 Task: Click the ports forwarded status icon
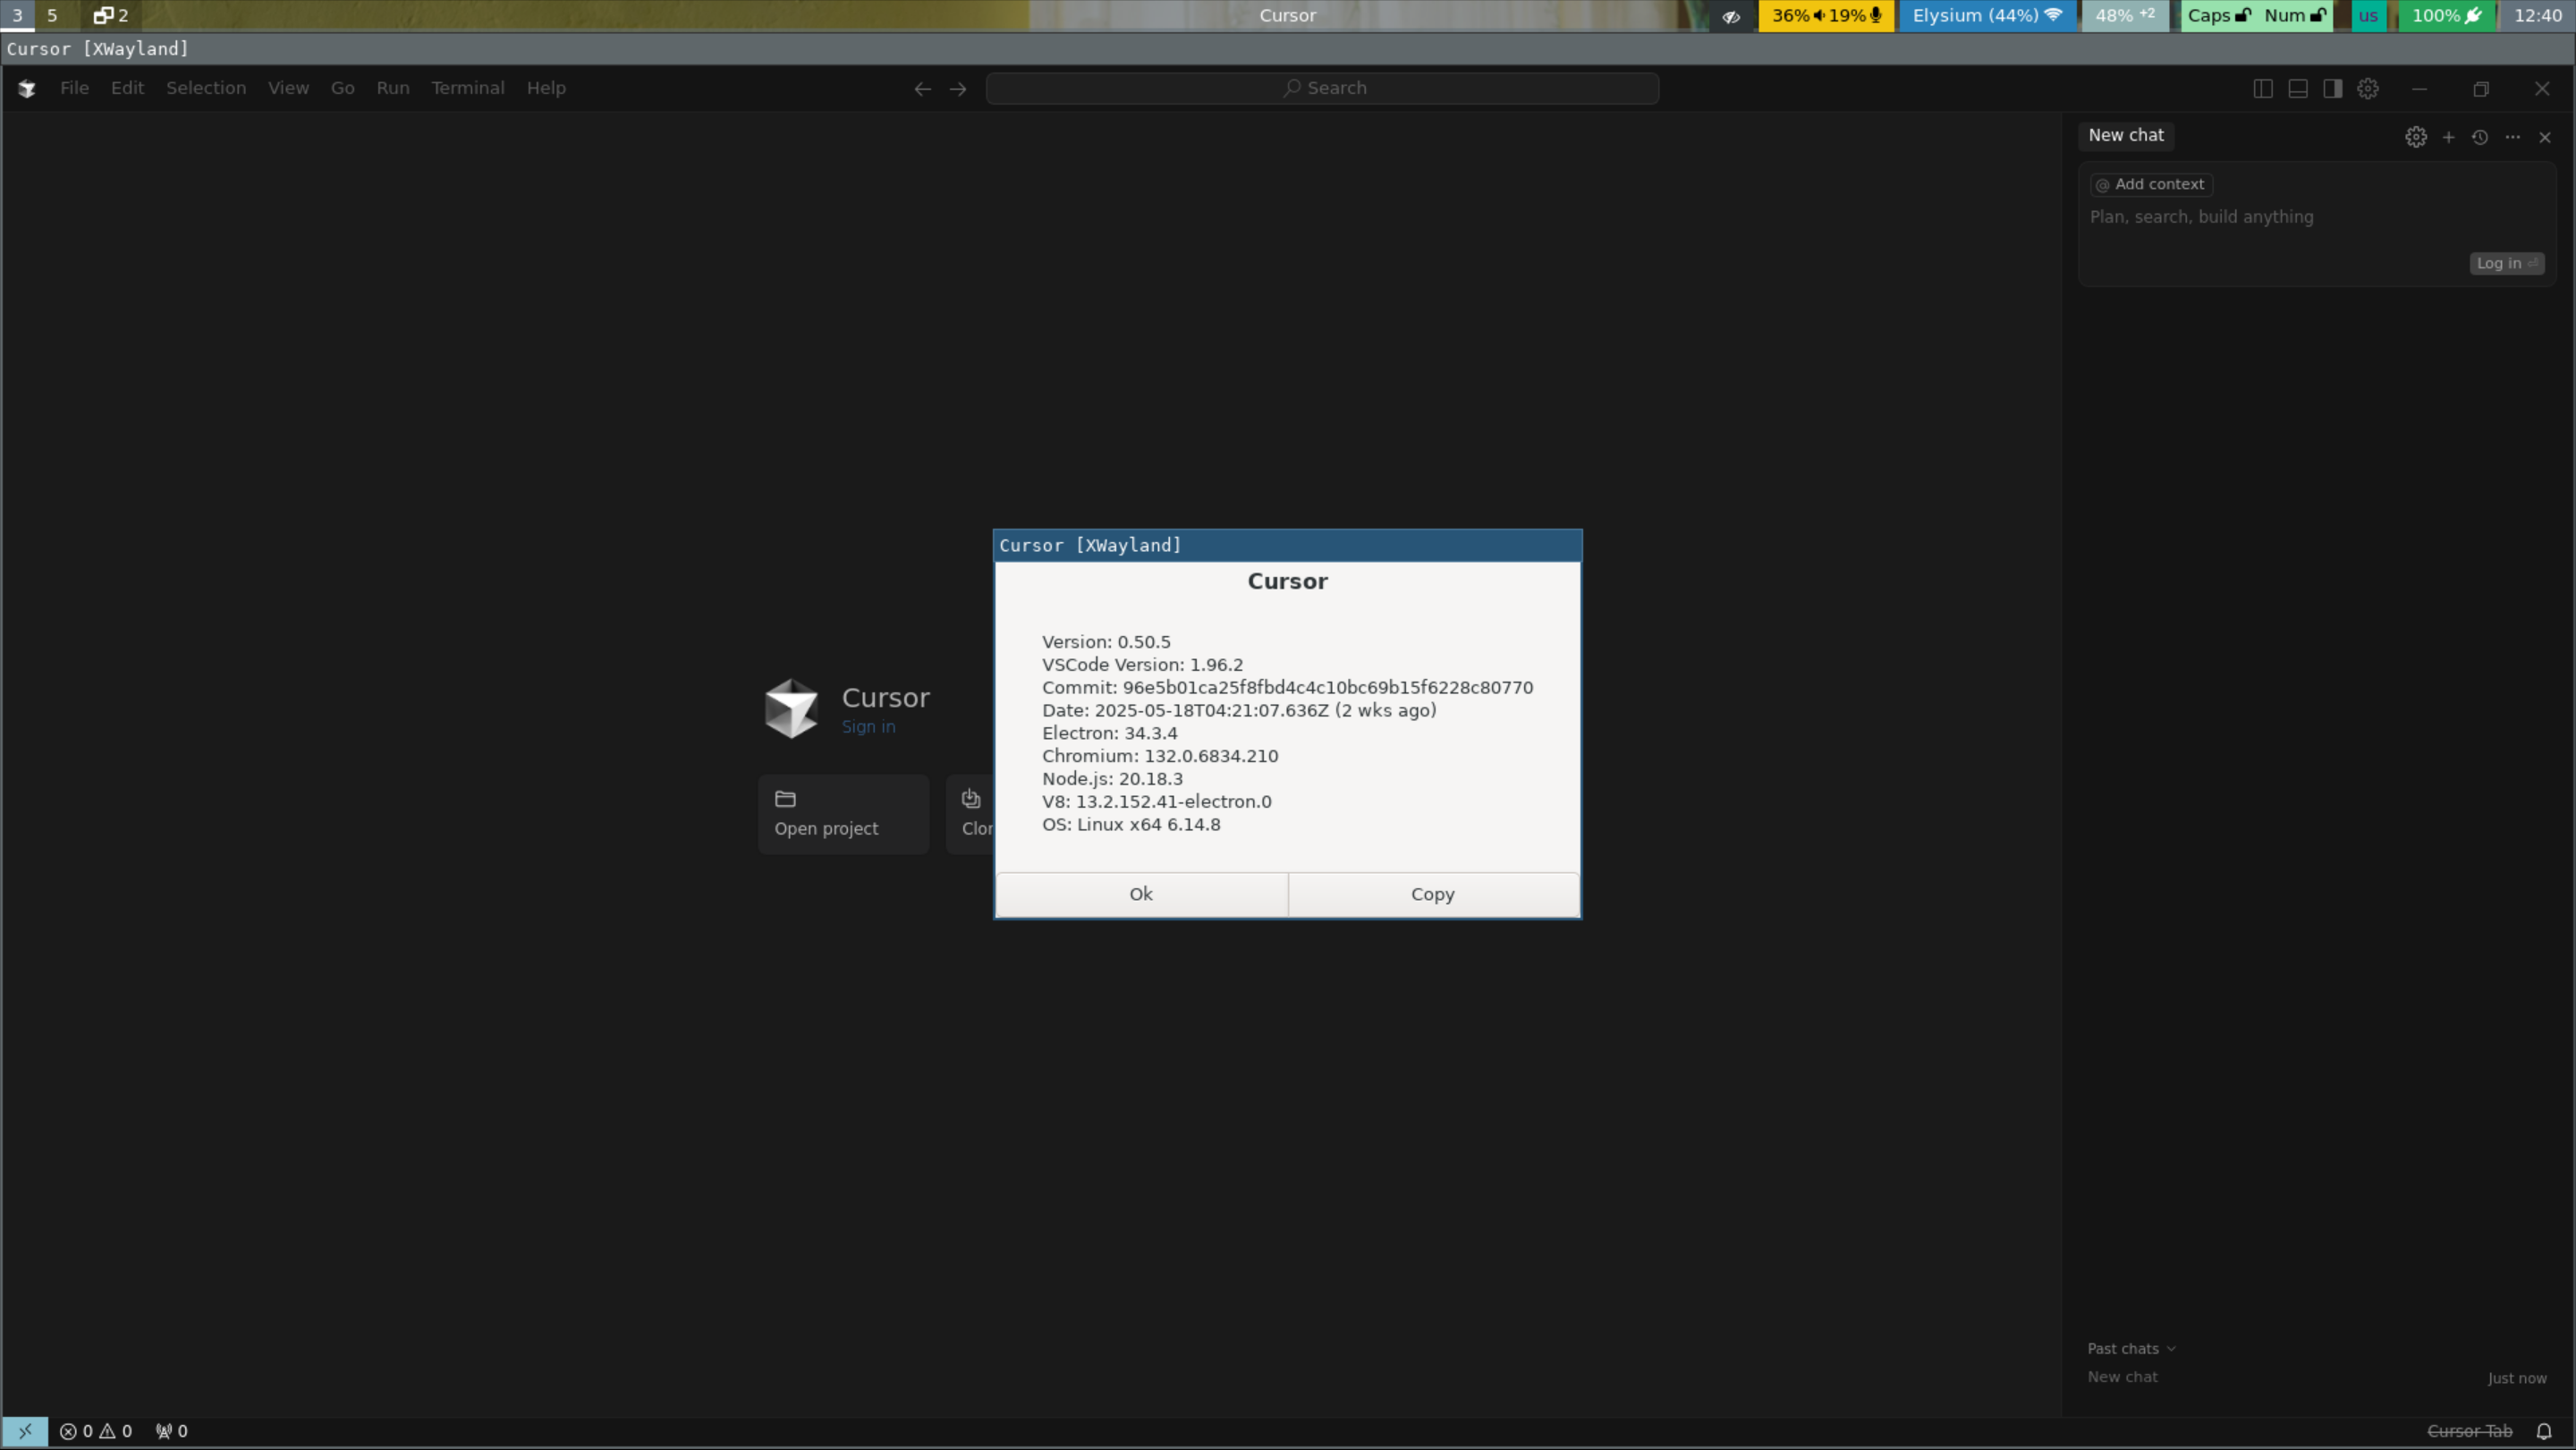pos(172,1431)
